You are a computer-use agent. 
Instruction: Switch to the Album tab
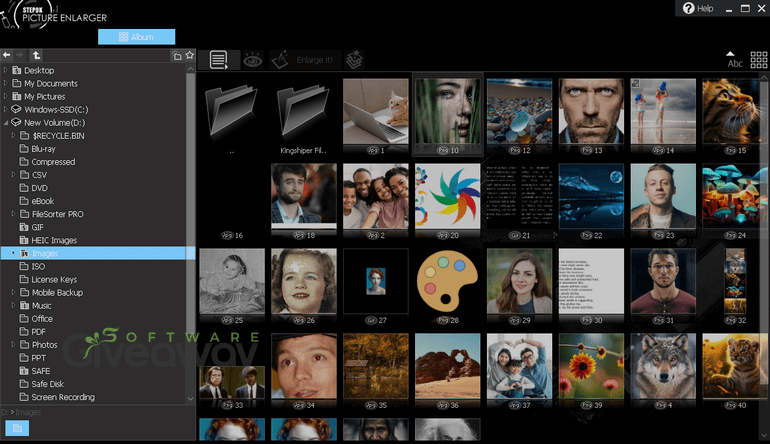click(137, 37)
